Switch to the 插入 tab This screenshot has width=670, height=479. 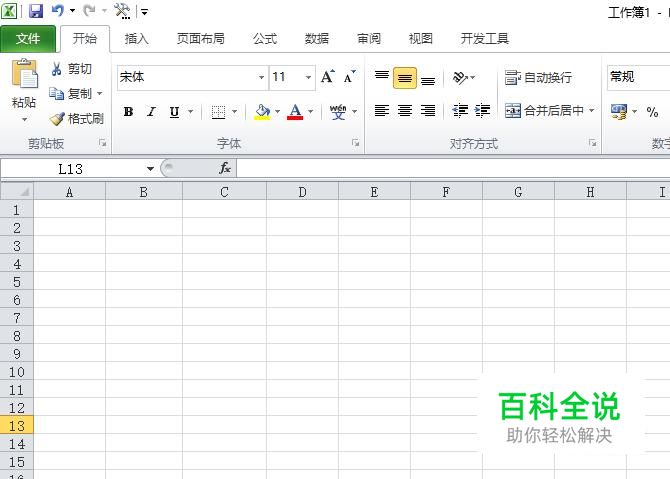coord(136,39)
